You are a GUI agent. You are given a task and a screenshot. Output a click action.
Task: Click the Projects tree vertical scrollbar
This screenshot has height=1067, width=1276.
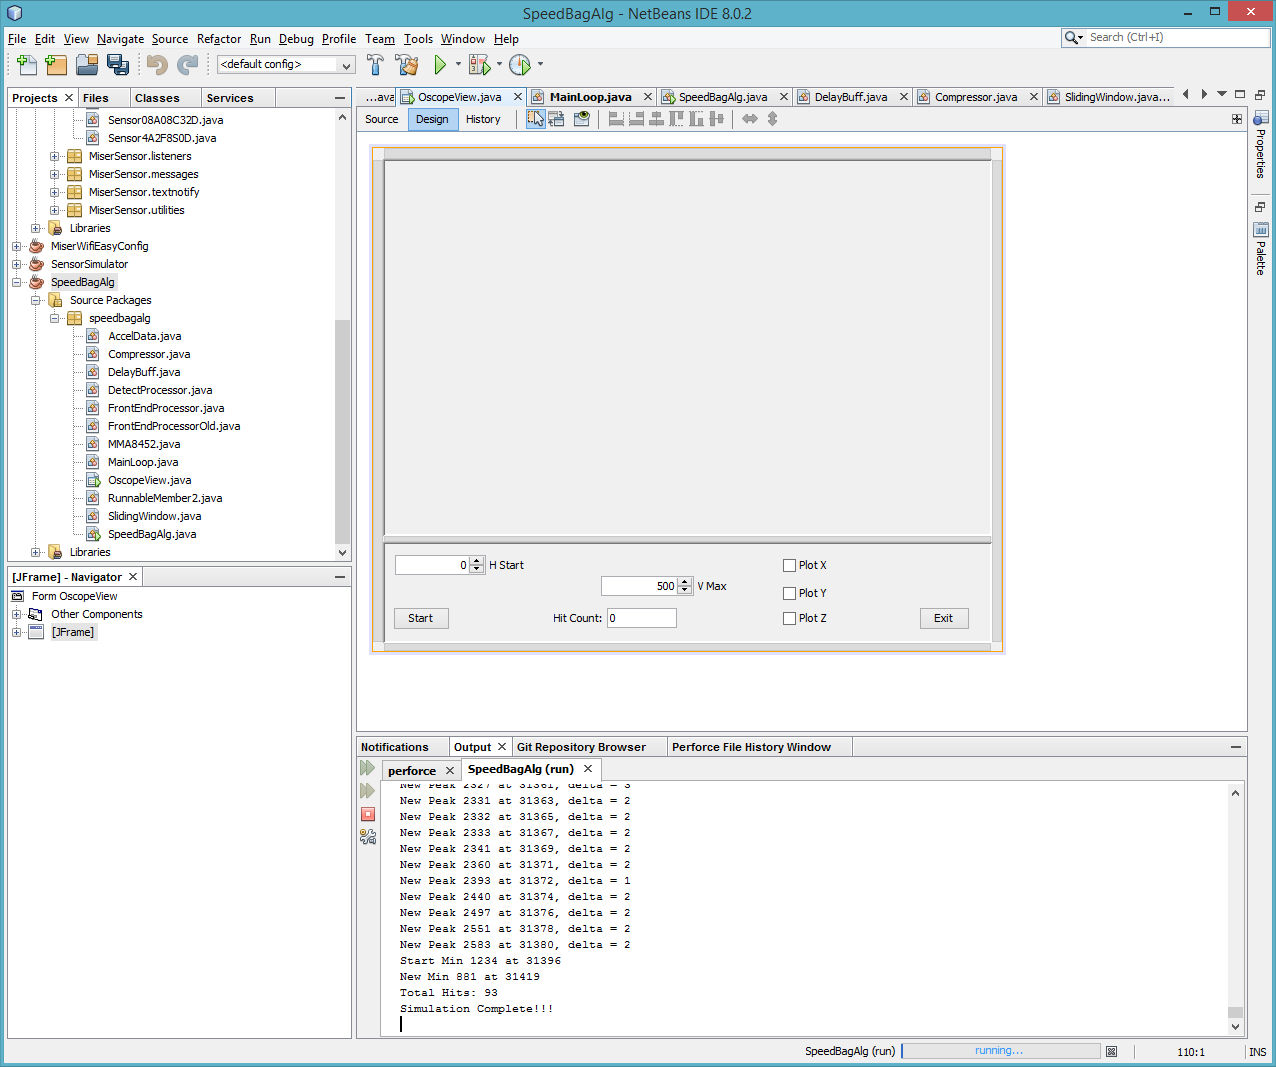click(343, 430)
